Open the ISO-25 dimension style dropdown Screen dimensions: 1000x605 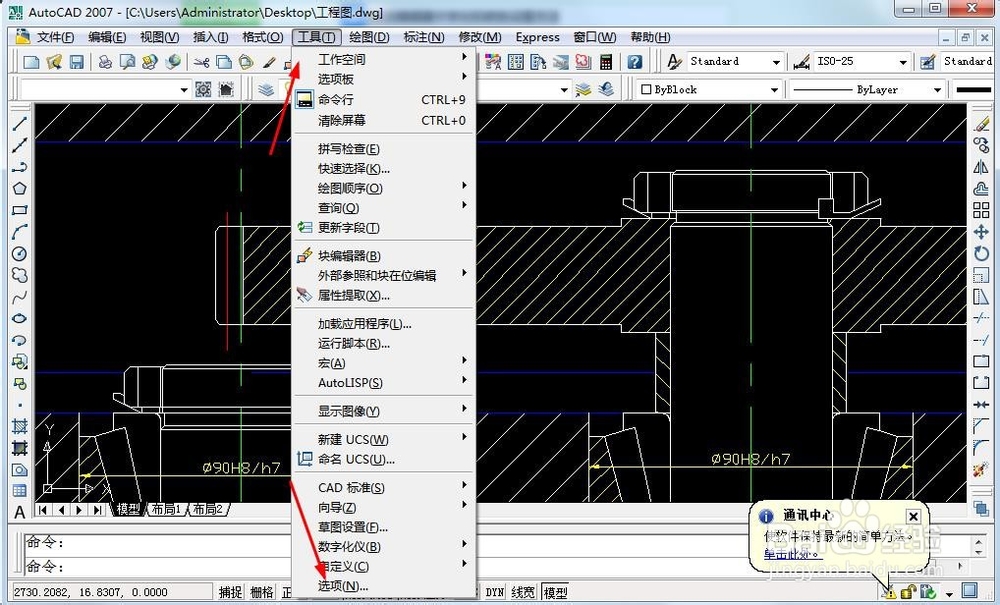pos(903,62)
